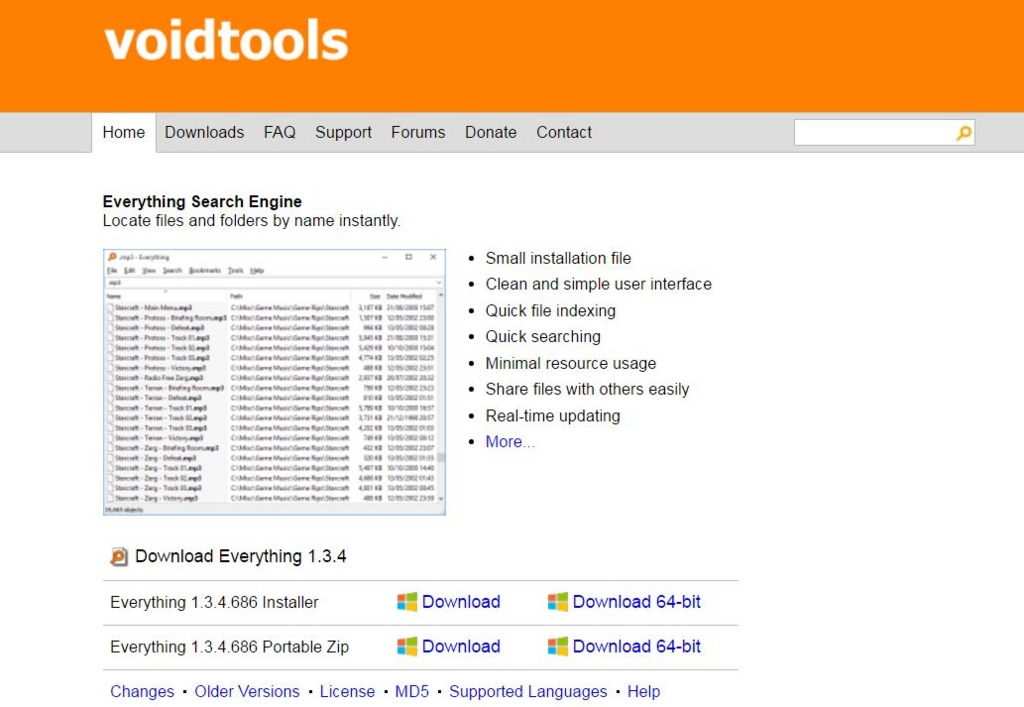Click the orange magnifier search icon

964,133
